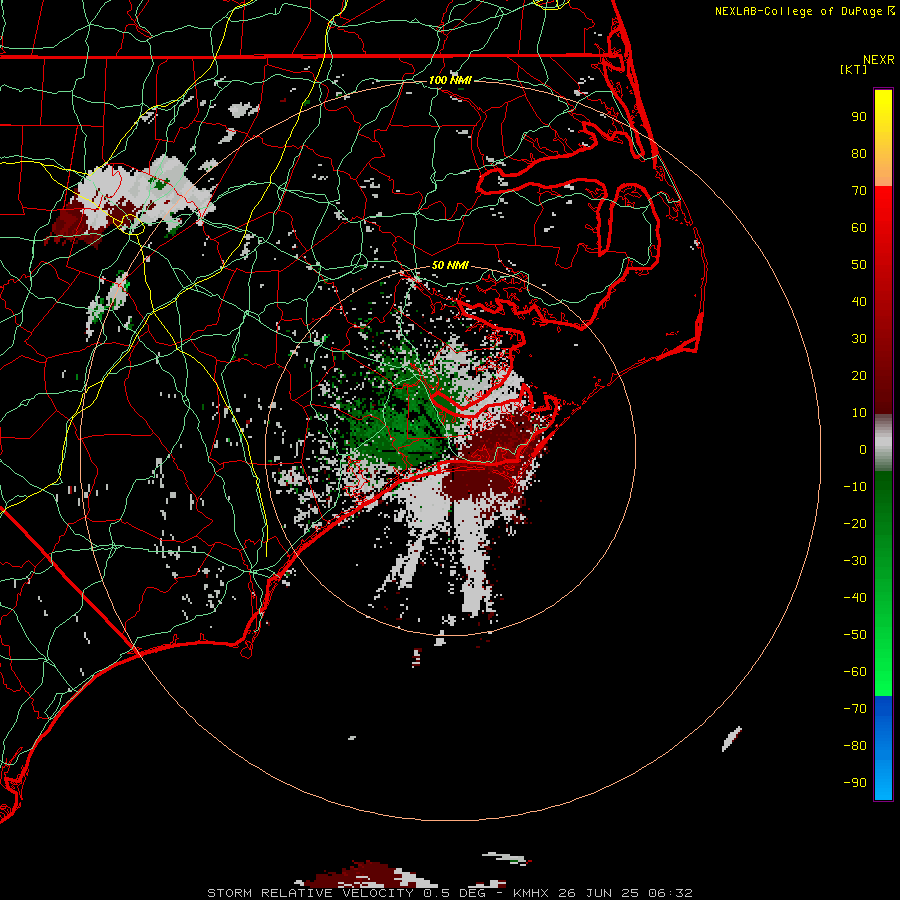Click the 0 value on the velocity scale
Image resolution: width=900 pixels, height=900 pixels.
tap(863, 449)
